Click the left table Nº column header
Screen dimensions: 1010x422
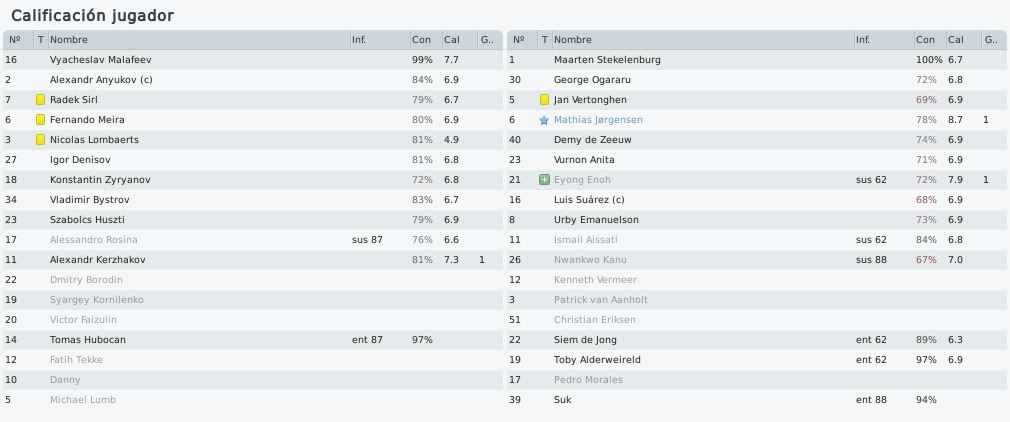pos(18,40)
